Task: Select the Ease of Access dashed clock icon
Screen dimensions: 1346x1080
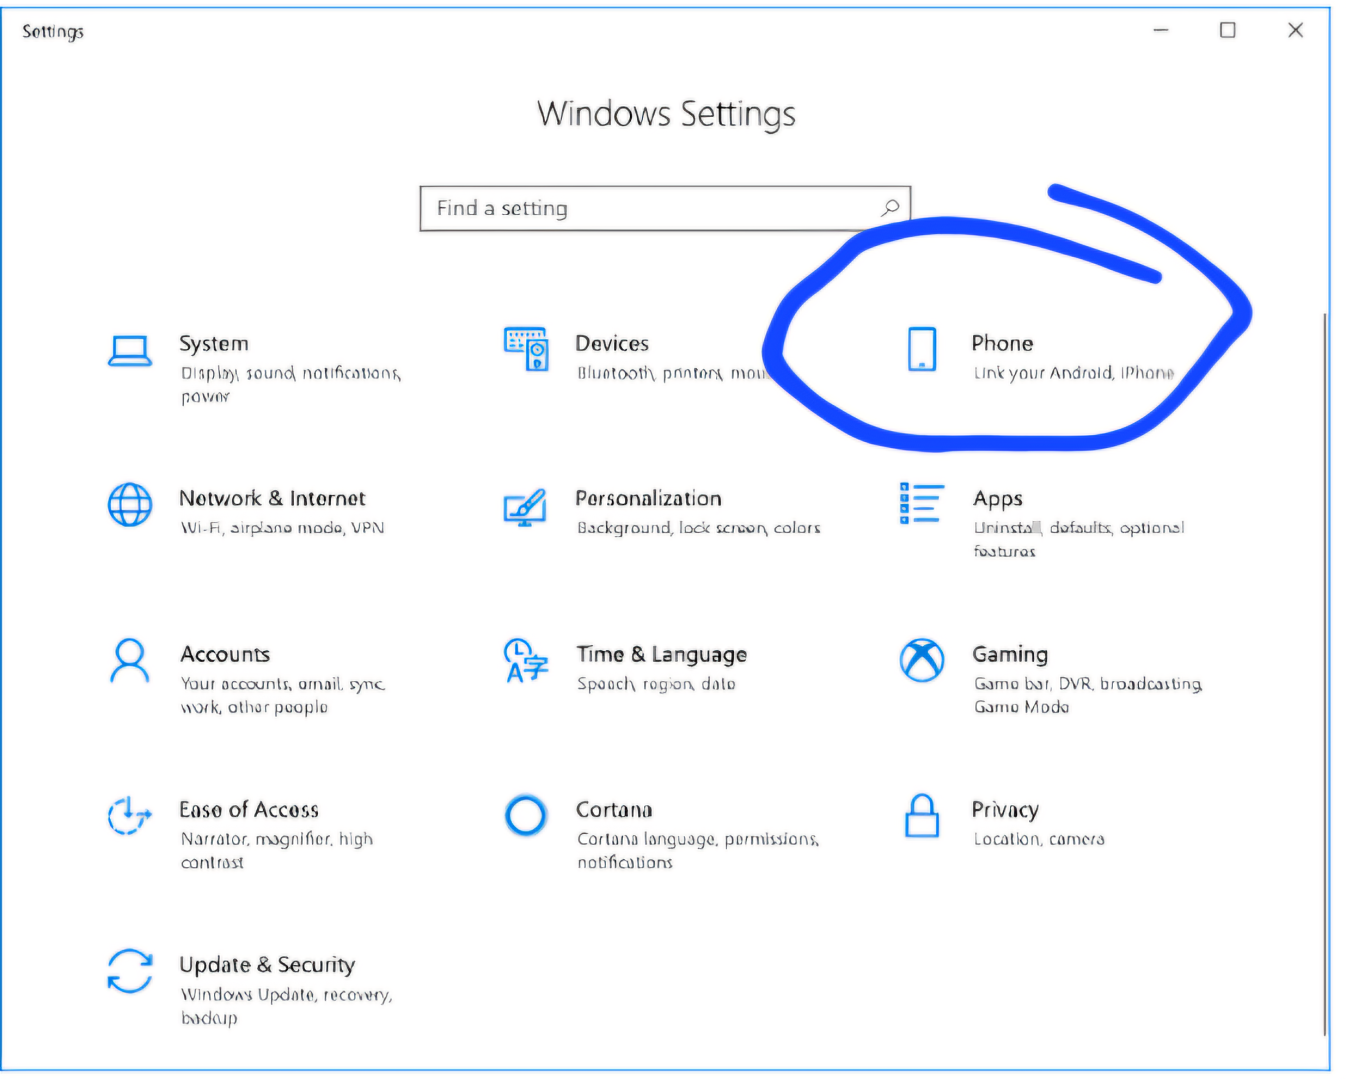Action: click(130, 816)
